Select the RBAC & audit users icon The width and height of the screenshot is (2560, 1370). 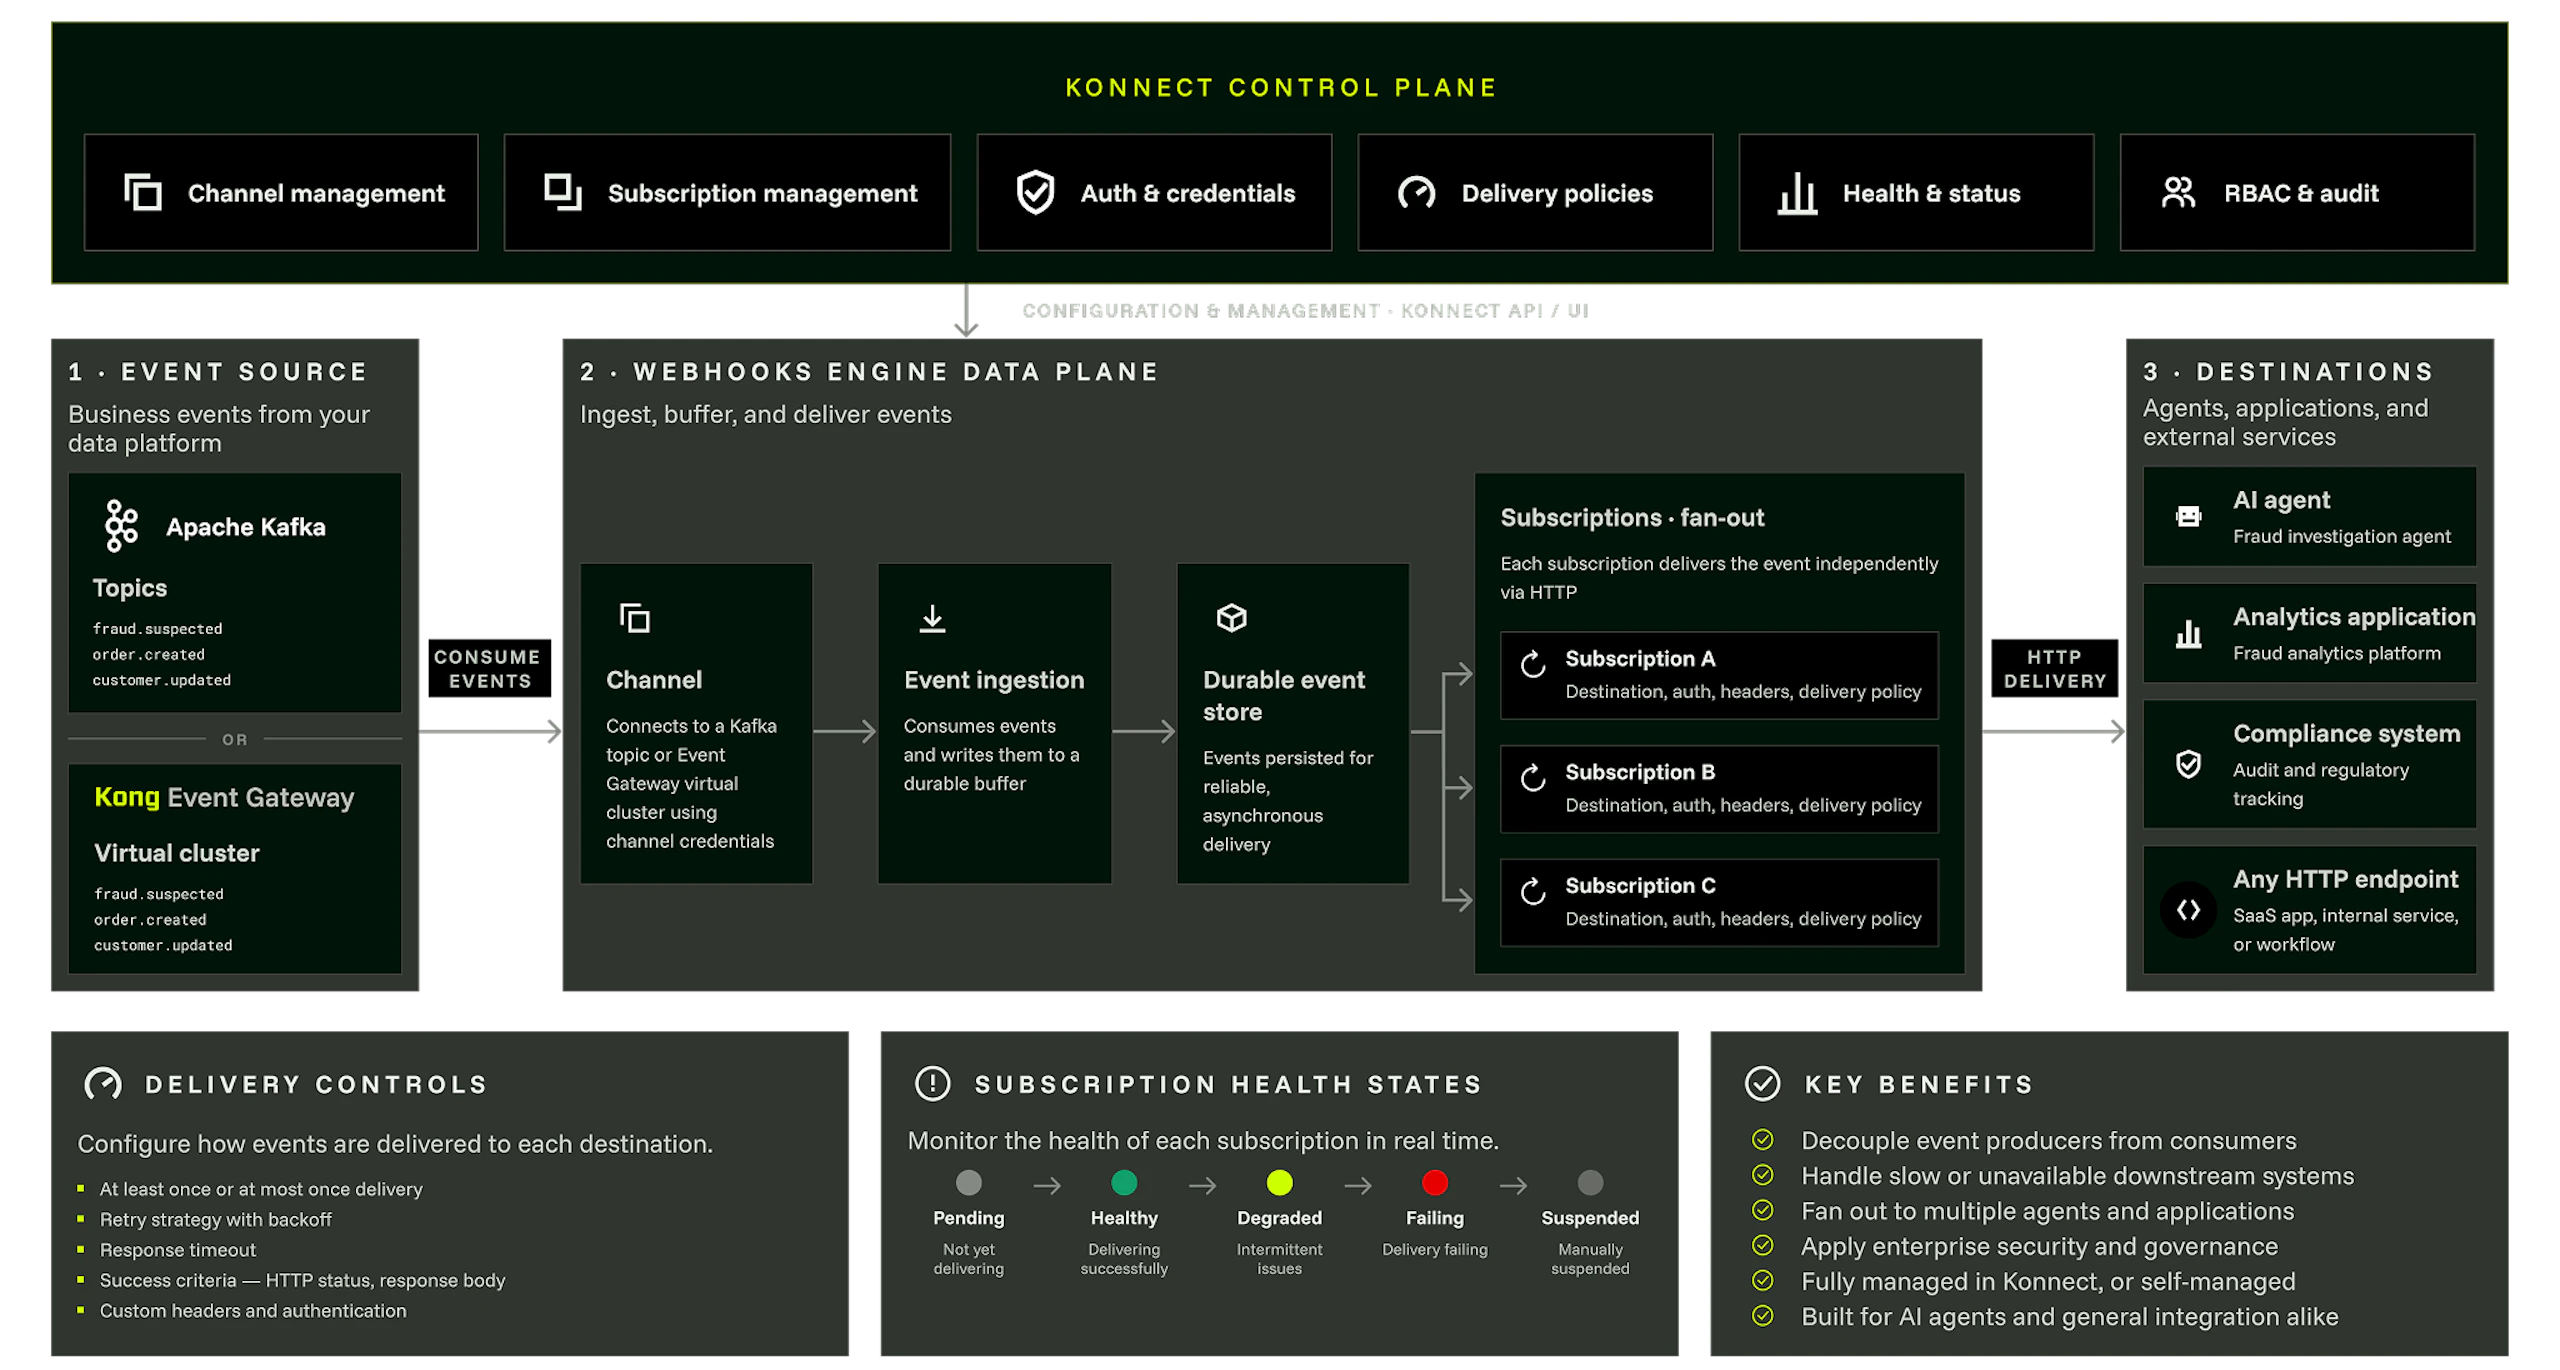click(x=2178, y=192)
